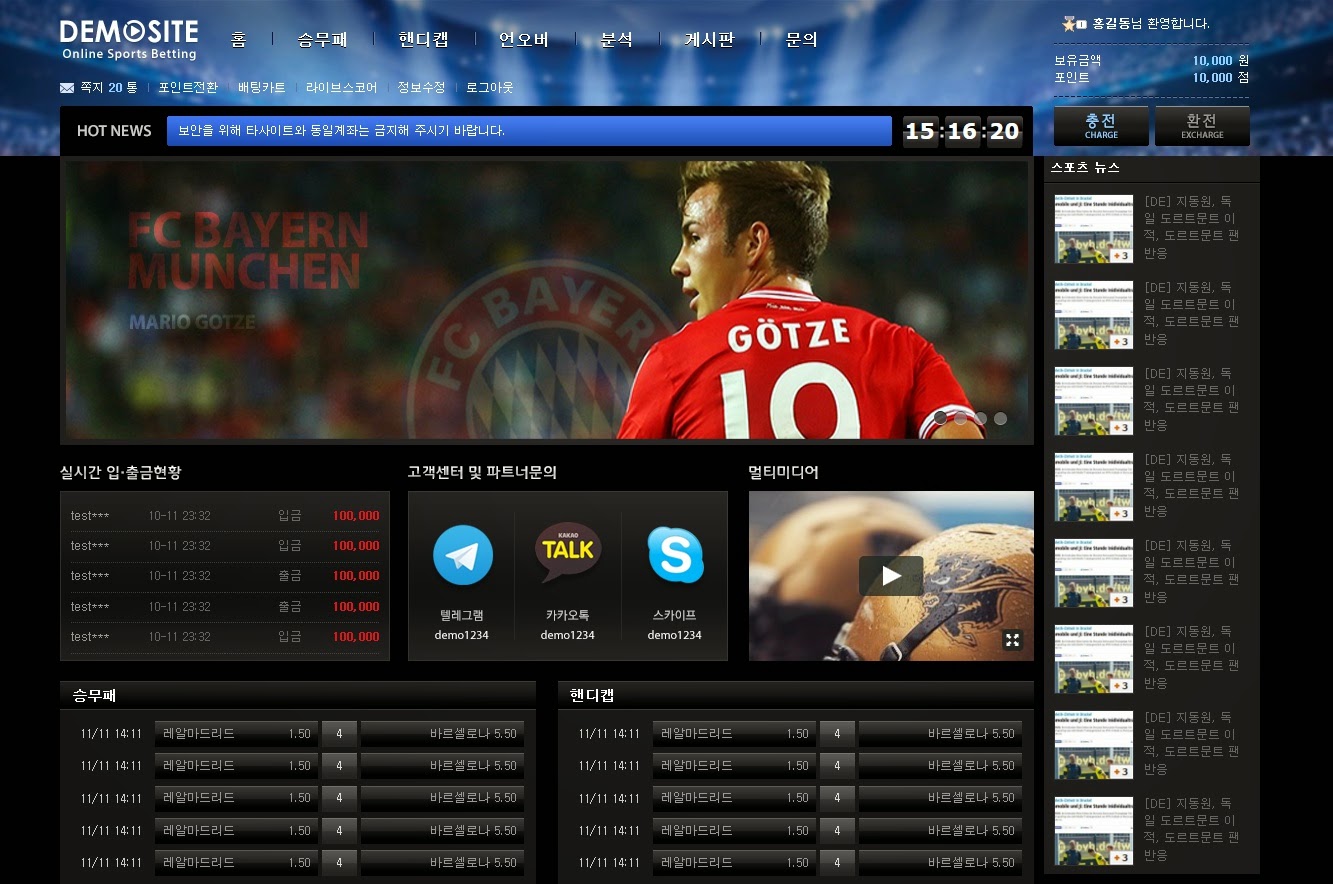Open messages via the envelope icon

(x=67, y=88)
